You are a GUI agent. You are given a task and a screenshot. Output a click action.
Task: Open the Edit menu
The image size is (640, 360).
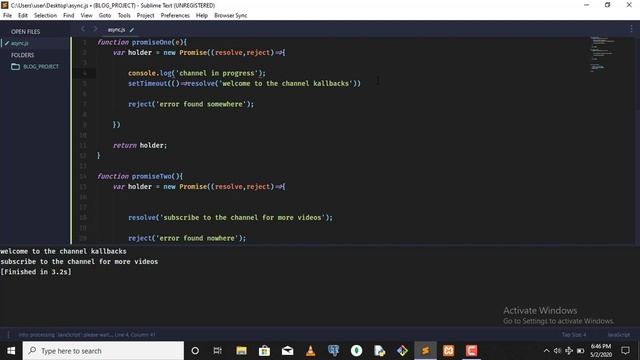pos(23,16)
